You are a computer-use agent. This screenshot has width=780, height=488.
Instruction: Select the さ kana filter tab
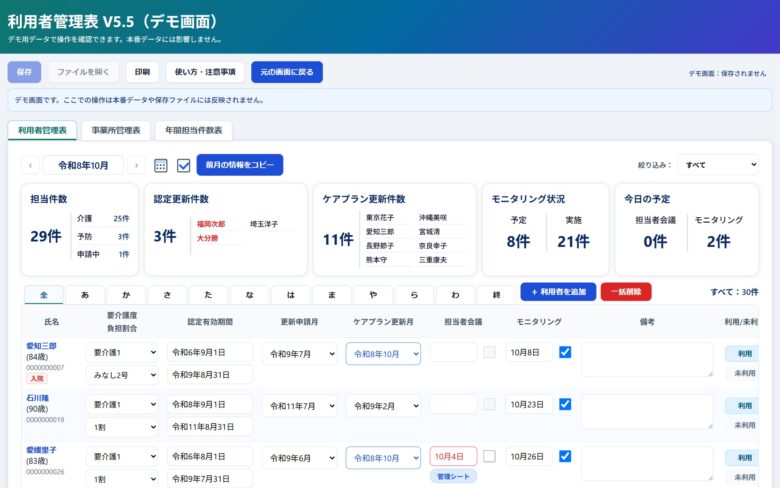tap(168, 294)
